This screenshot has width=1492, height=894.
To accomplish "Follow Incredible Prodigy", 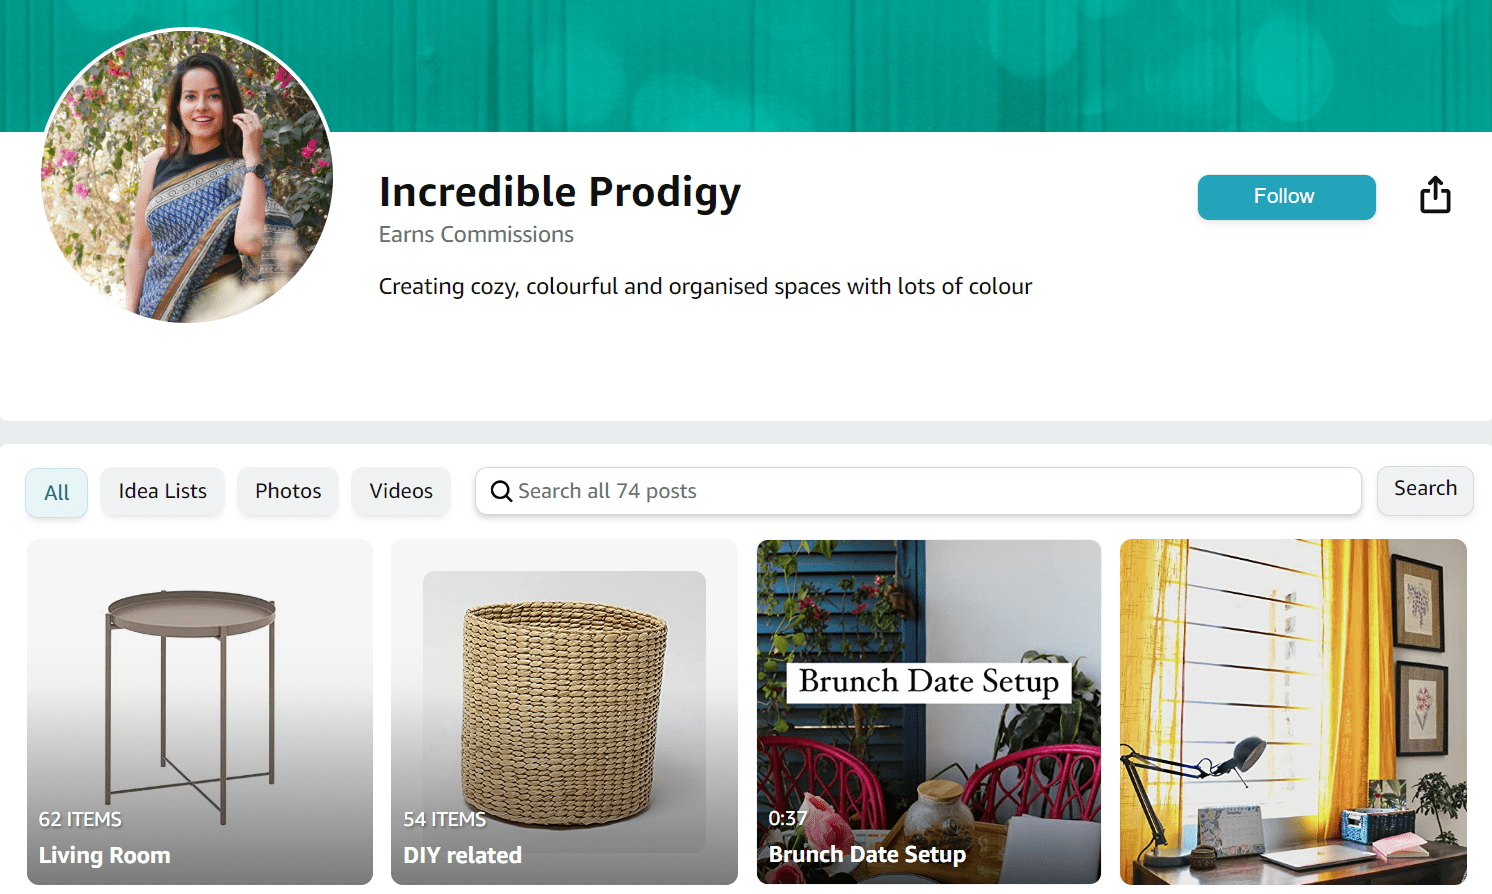I will tap(1286, 197).
